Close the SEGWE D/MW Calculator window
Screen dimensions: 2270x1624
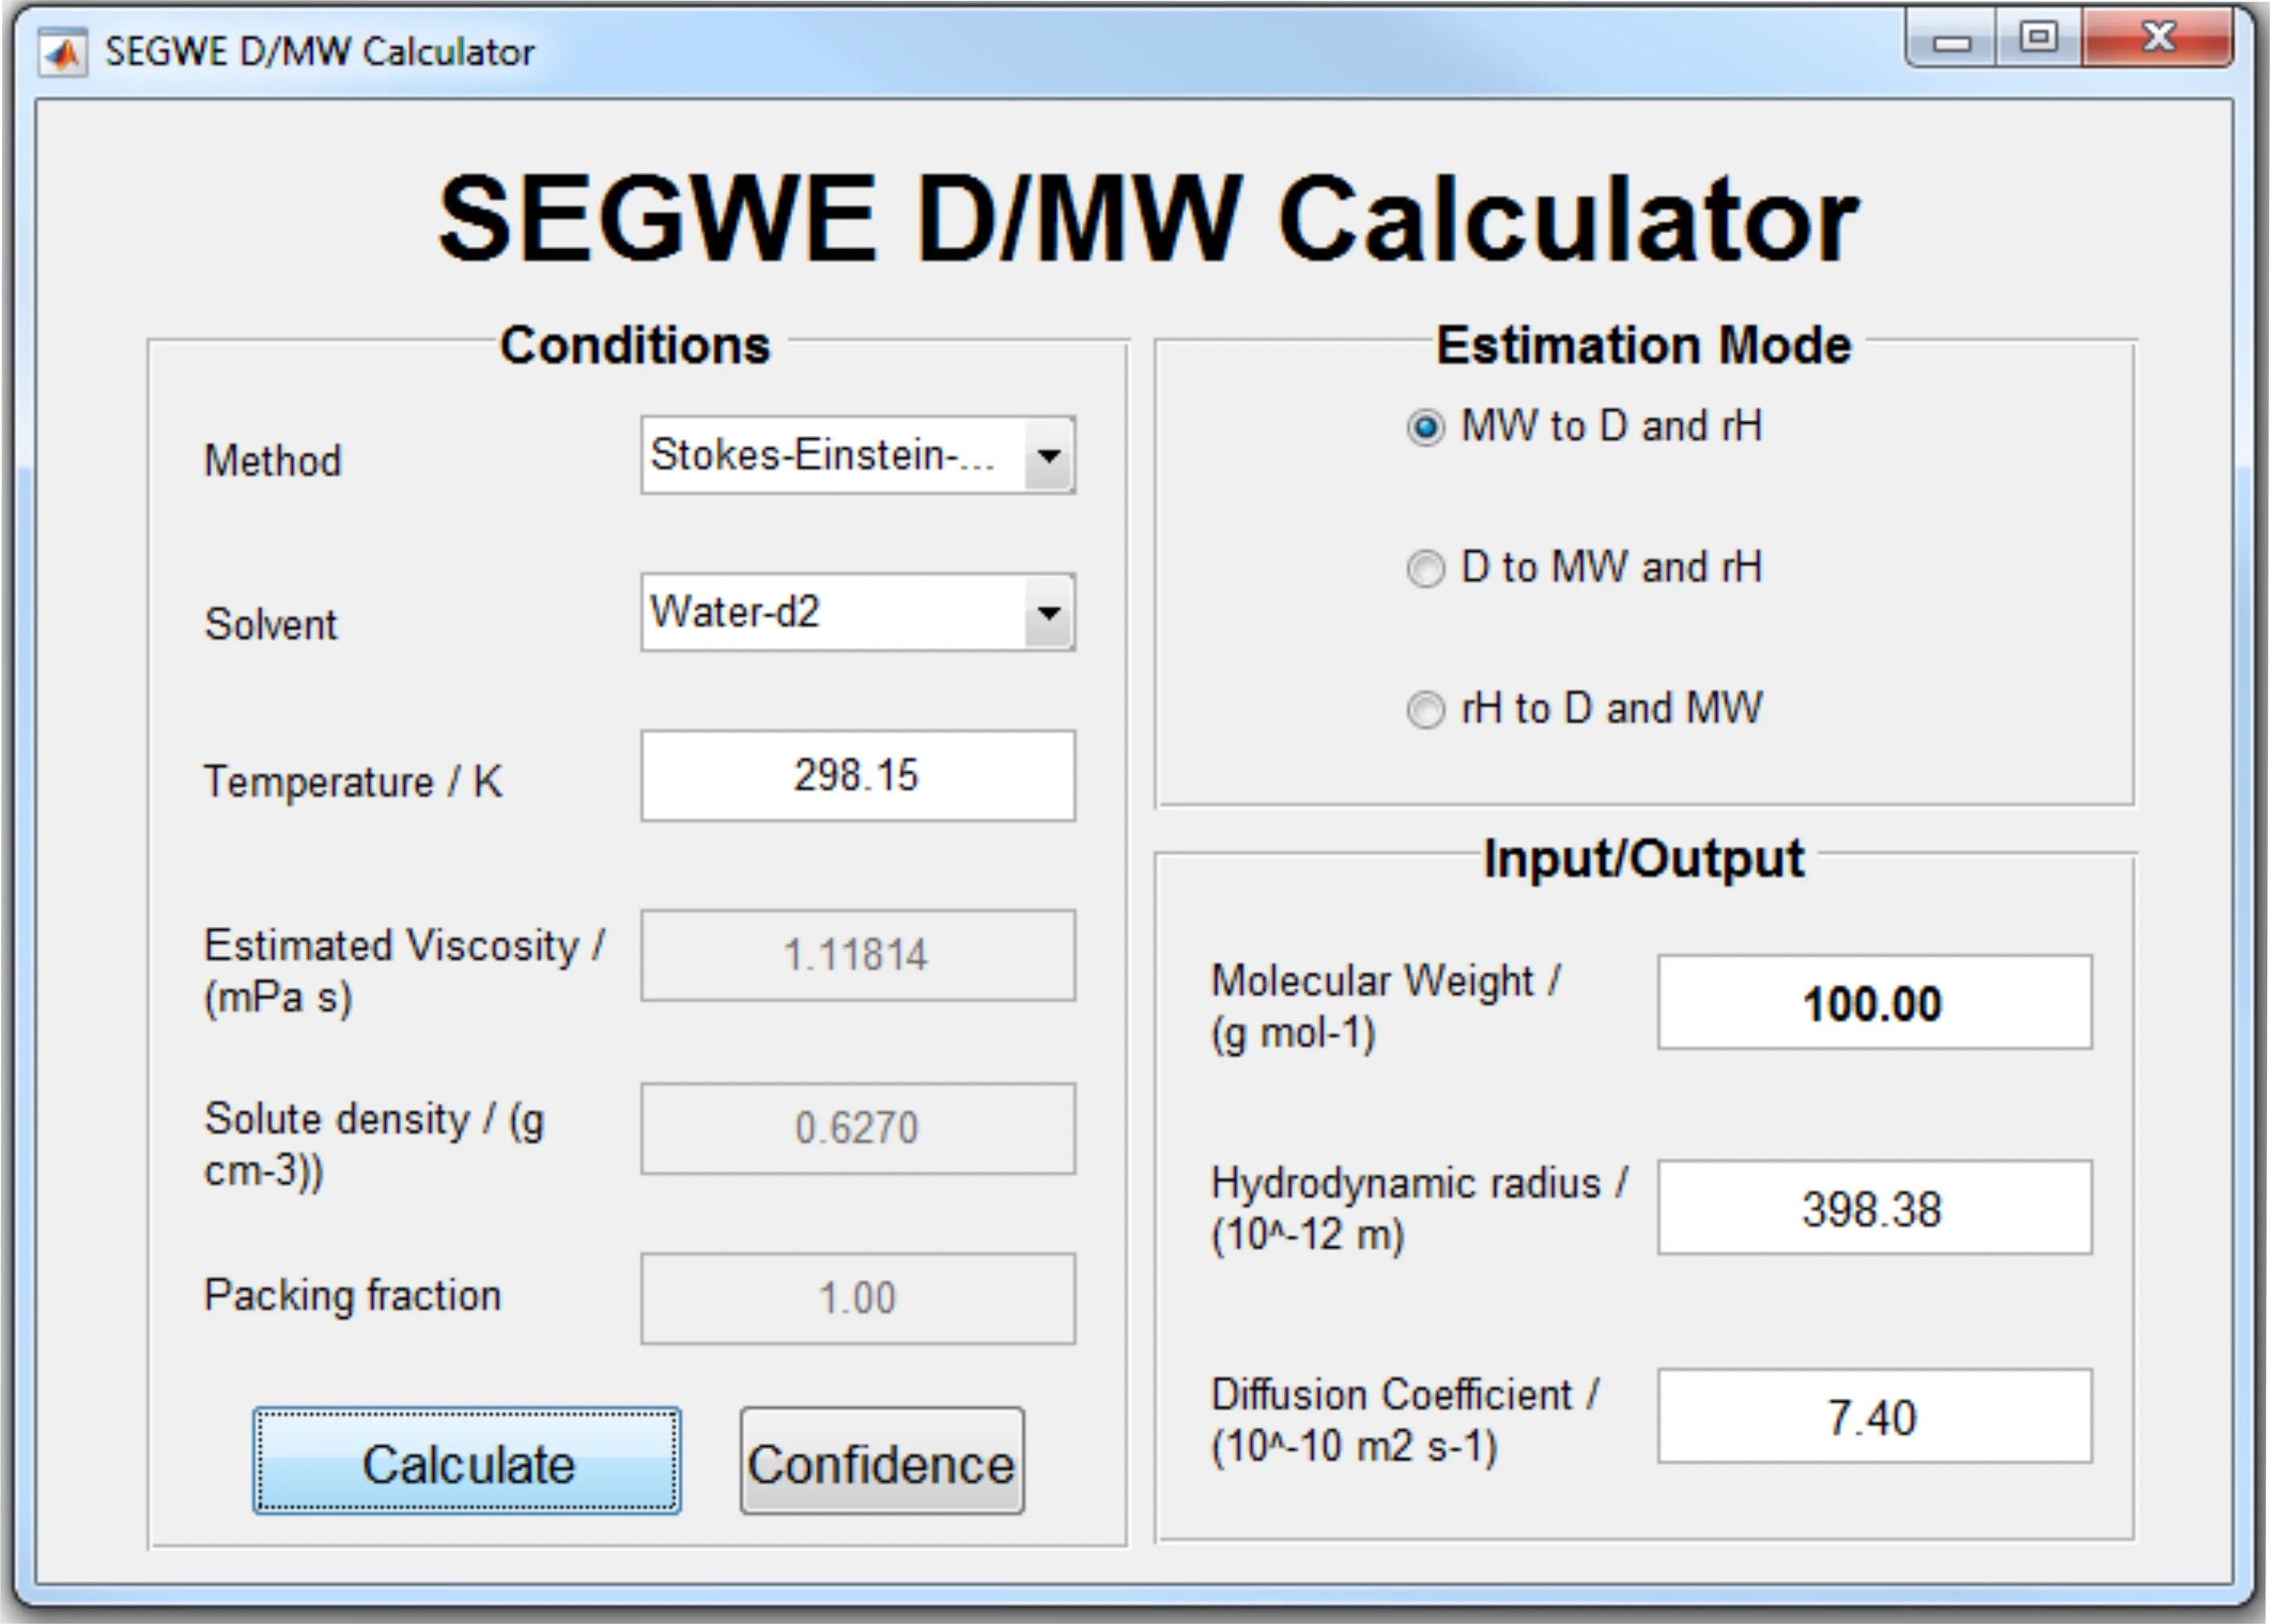coord(2158,38)
